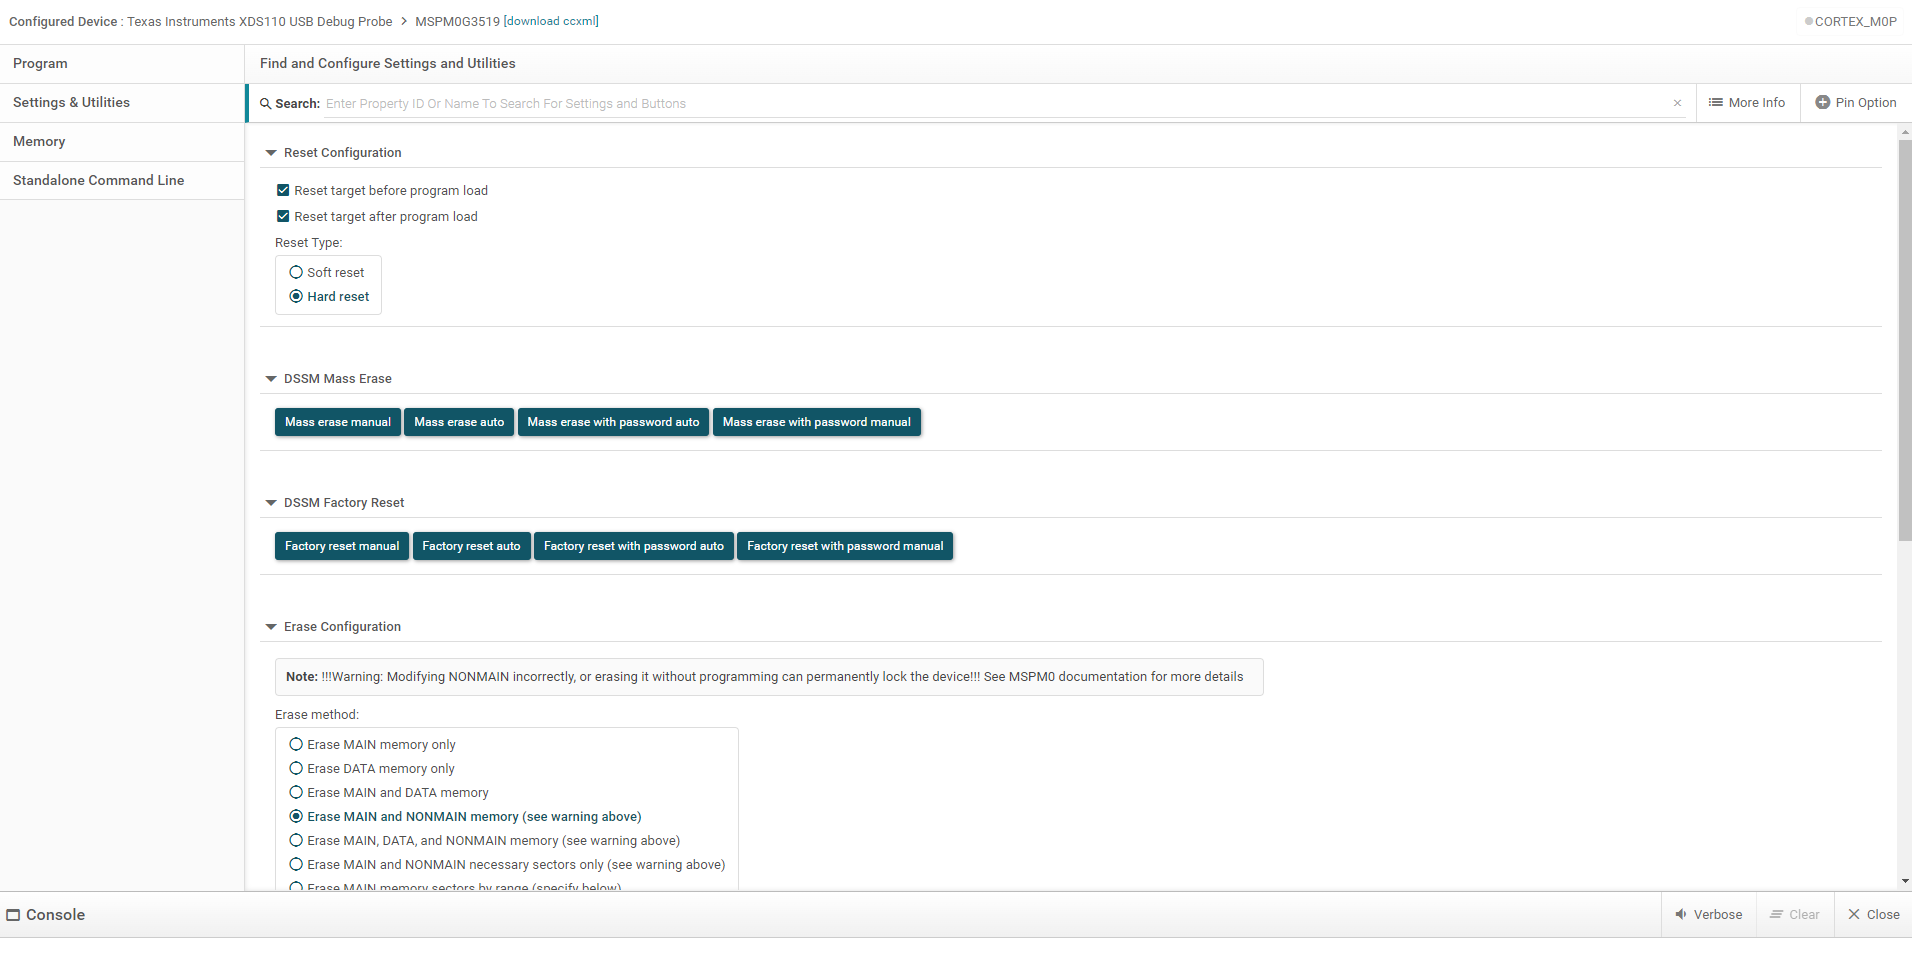Open the download ccxml link
The width and height of the screenshot is (1912, 966).
pyautogui.click(x=551, y=21)
